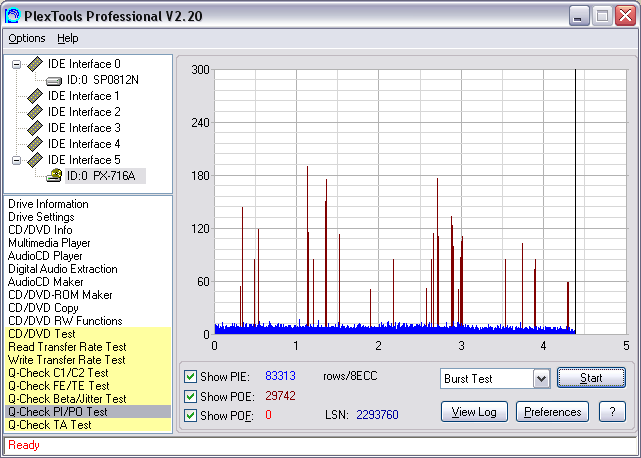Click the SP0812N hard drive icon

(x=54, y=81)
